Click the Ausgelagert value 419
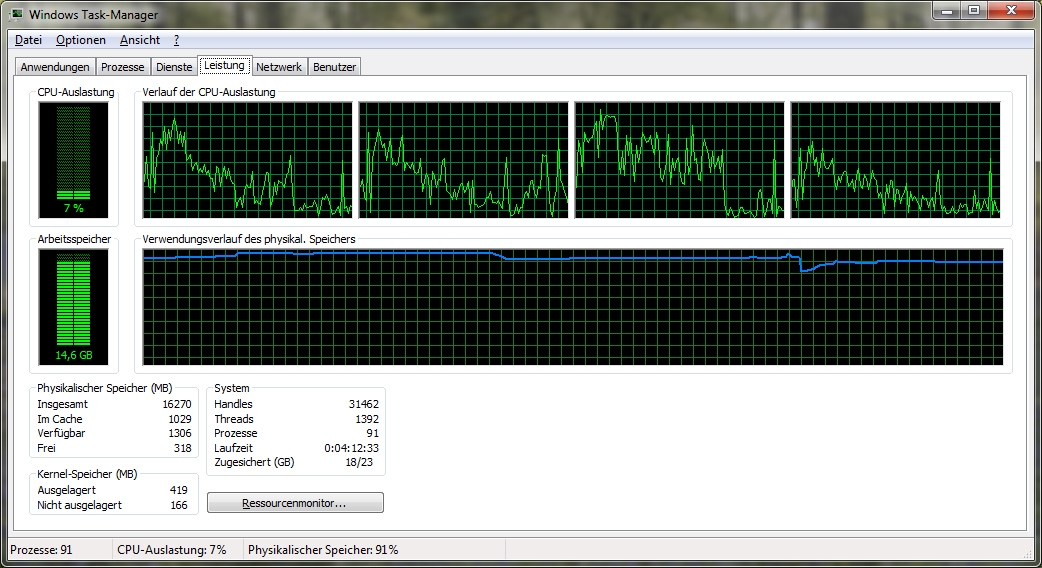The width and height of the screenshot is (1042, 568). [179, 490]
